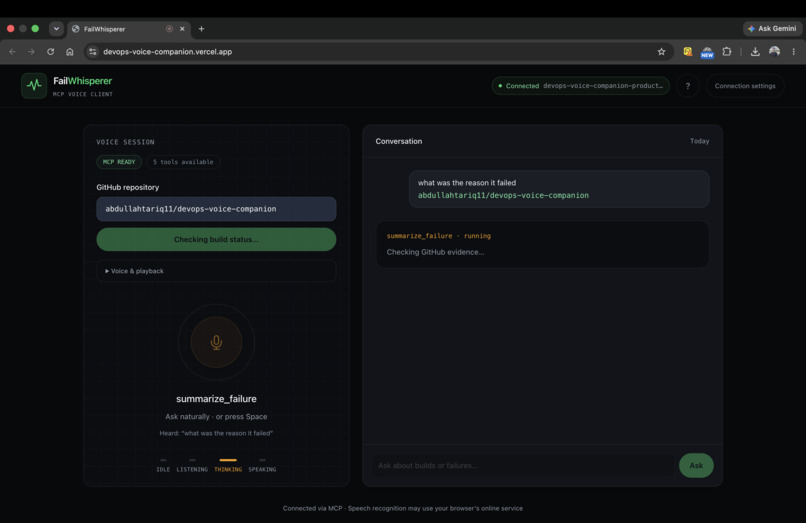Click the recording indicator in FailWhisperer tab

pyautogui.click(x=169, y=29)
